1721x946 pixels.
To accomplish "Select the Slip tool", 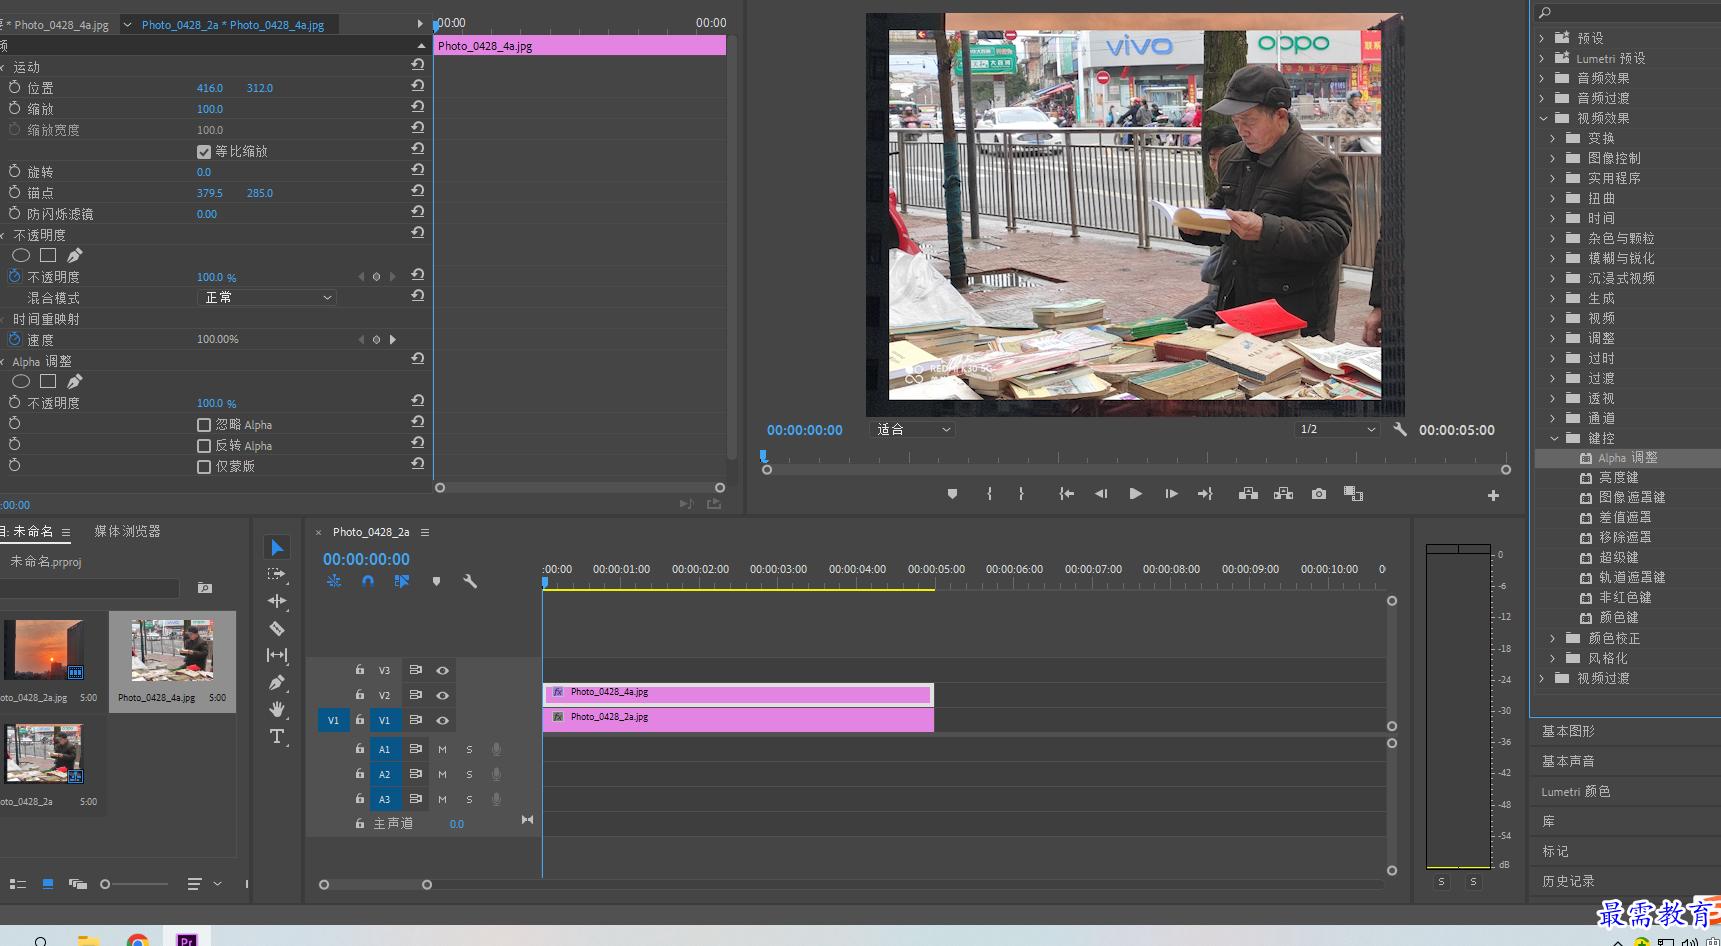I will (x=277, y=655).
